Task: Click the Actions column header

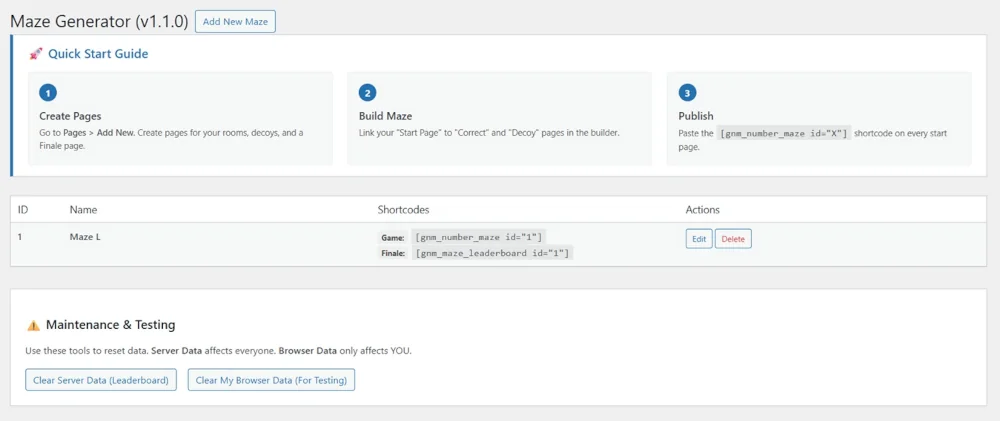Action: pyautogui.click(x=702, y=209)
